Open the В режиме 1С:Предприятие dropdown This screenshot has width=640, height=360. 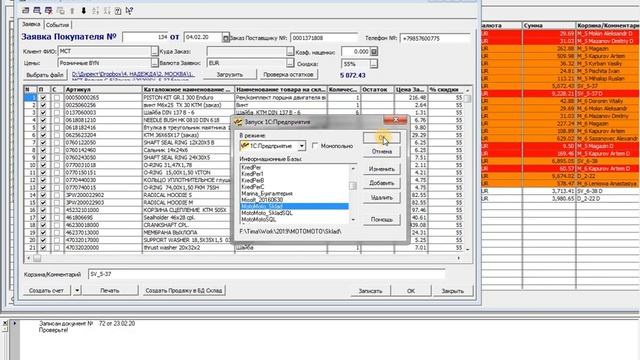coord(301,146)
